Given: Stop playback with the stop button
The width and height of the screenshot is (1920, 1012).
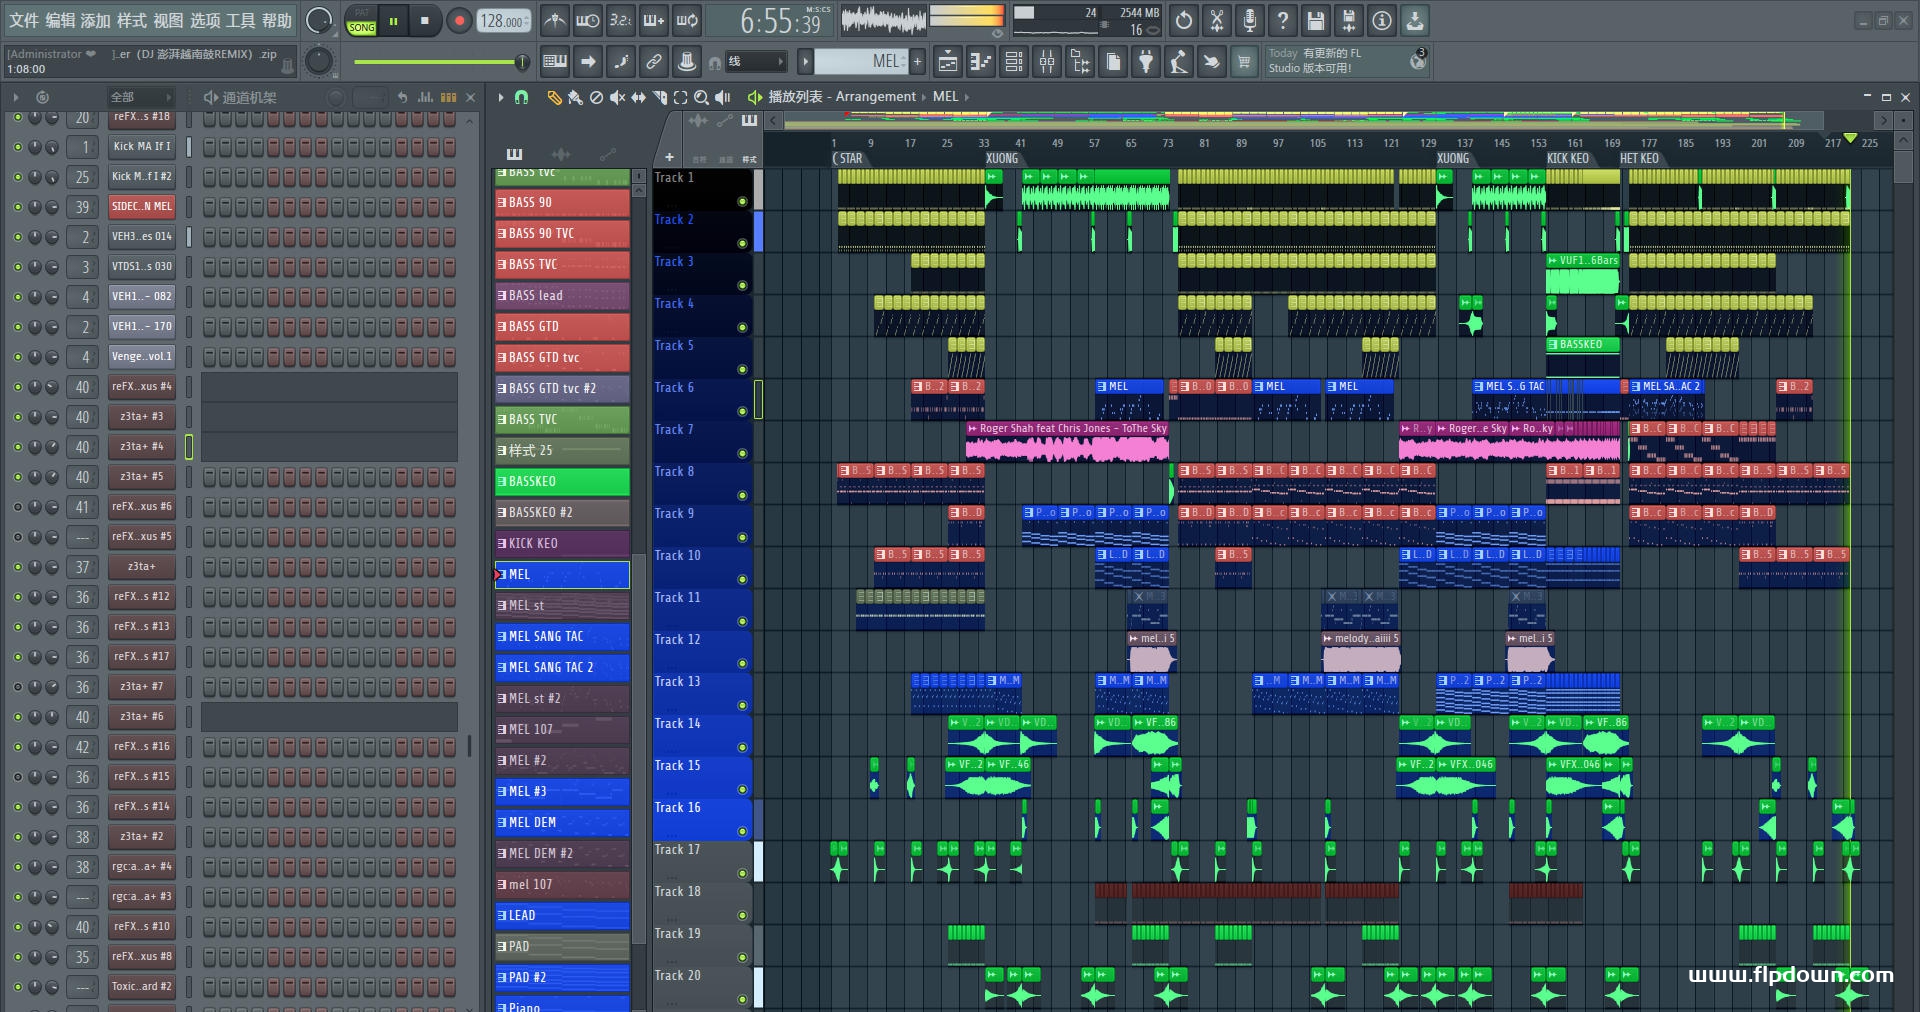Looking at the screenshot, I should click(x=425, y=20).
